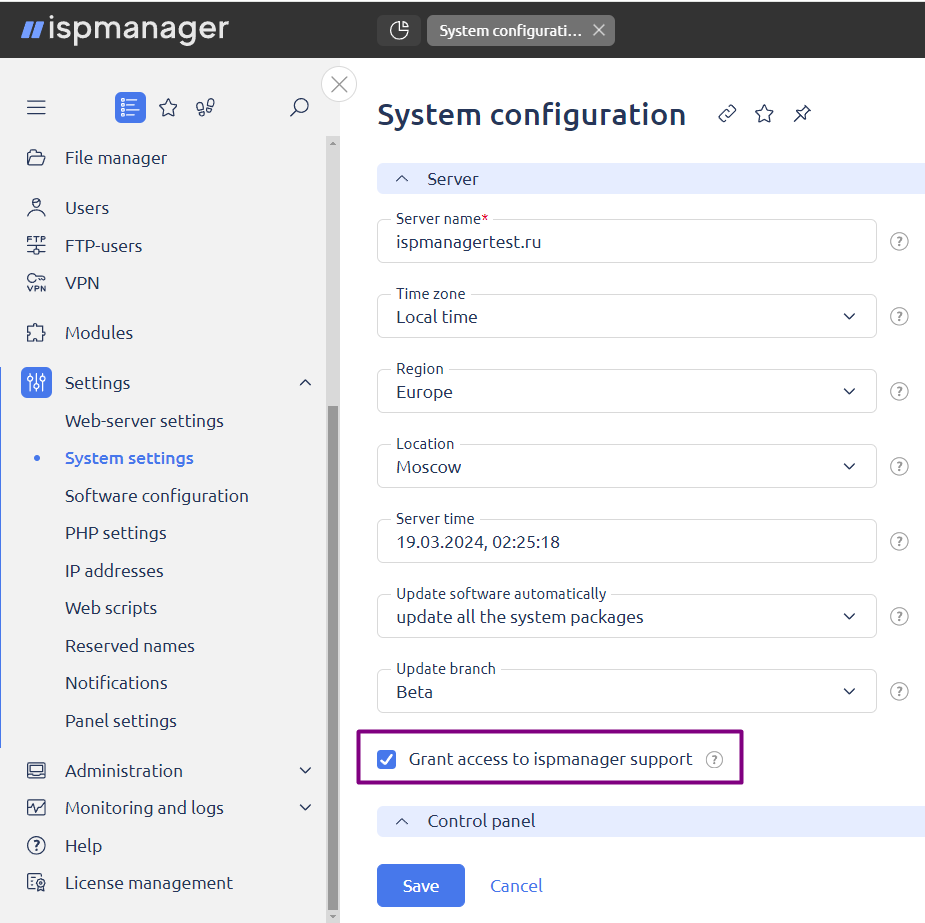The height and width of the screenshot is (923, 925).
Task: Open the Location dropdown
Action: (626, 466)
